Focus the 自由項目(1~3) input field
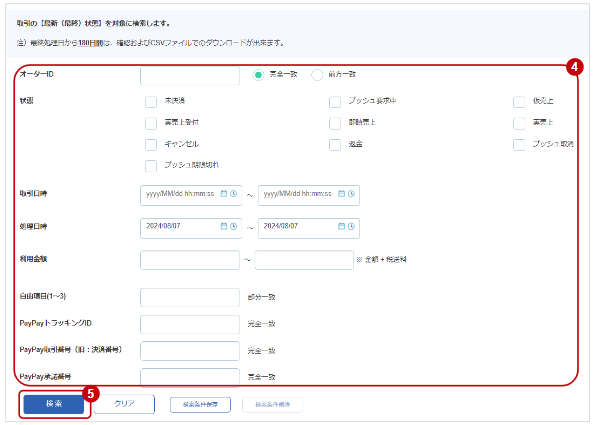The height and width of the screenshot is (425, 594). coord(190,297)
